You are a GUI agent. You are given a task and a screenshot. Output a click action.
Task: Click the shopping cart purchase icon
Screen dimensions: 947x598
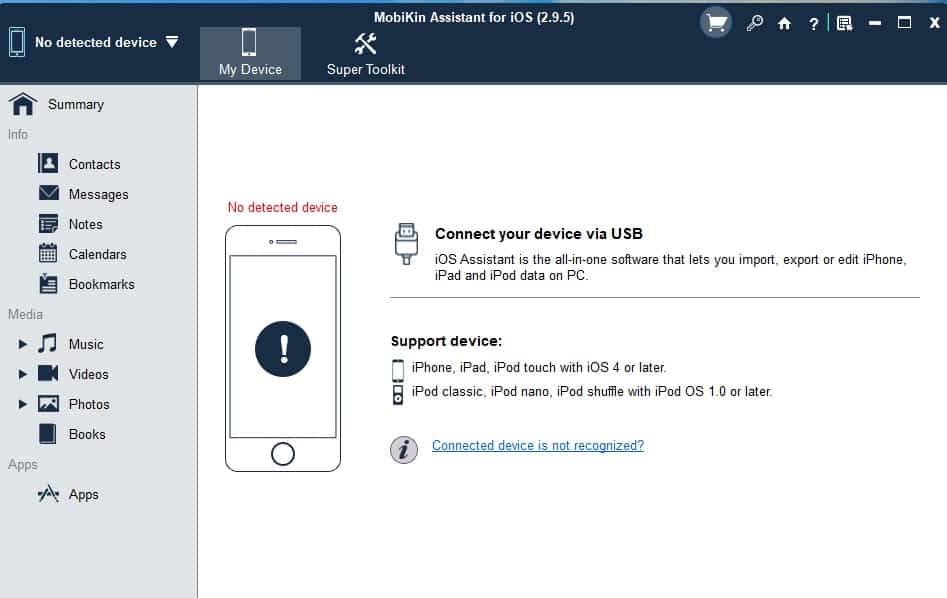716,24
